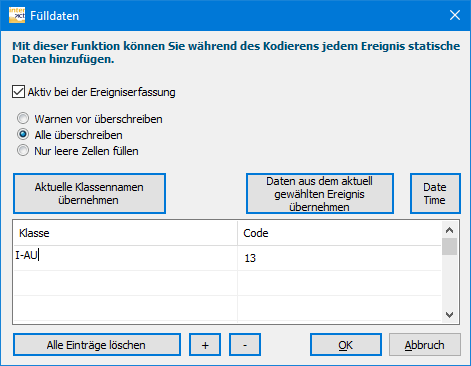The width and height of the screenshot is (471, 366).
Task: Toggle 'Aktiv bei der Ereigniserfassung' checkbox
Action: 18,92
